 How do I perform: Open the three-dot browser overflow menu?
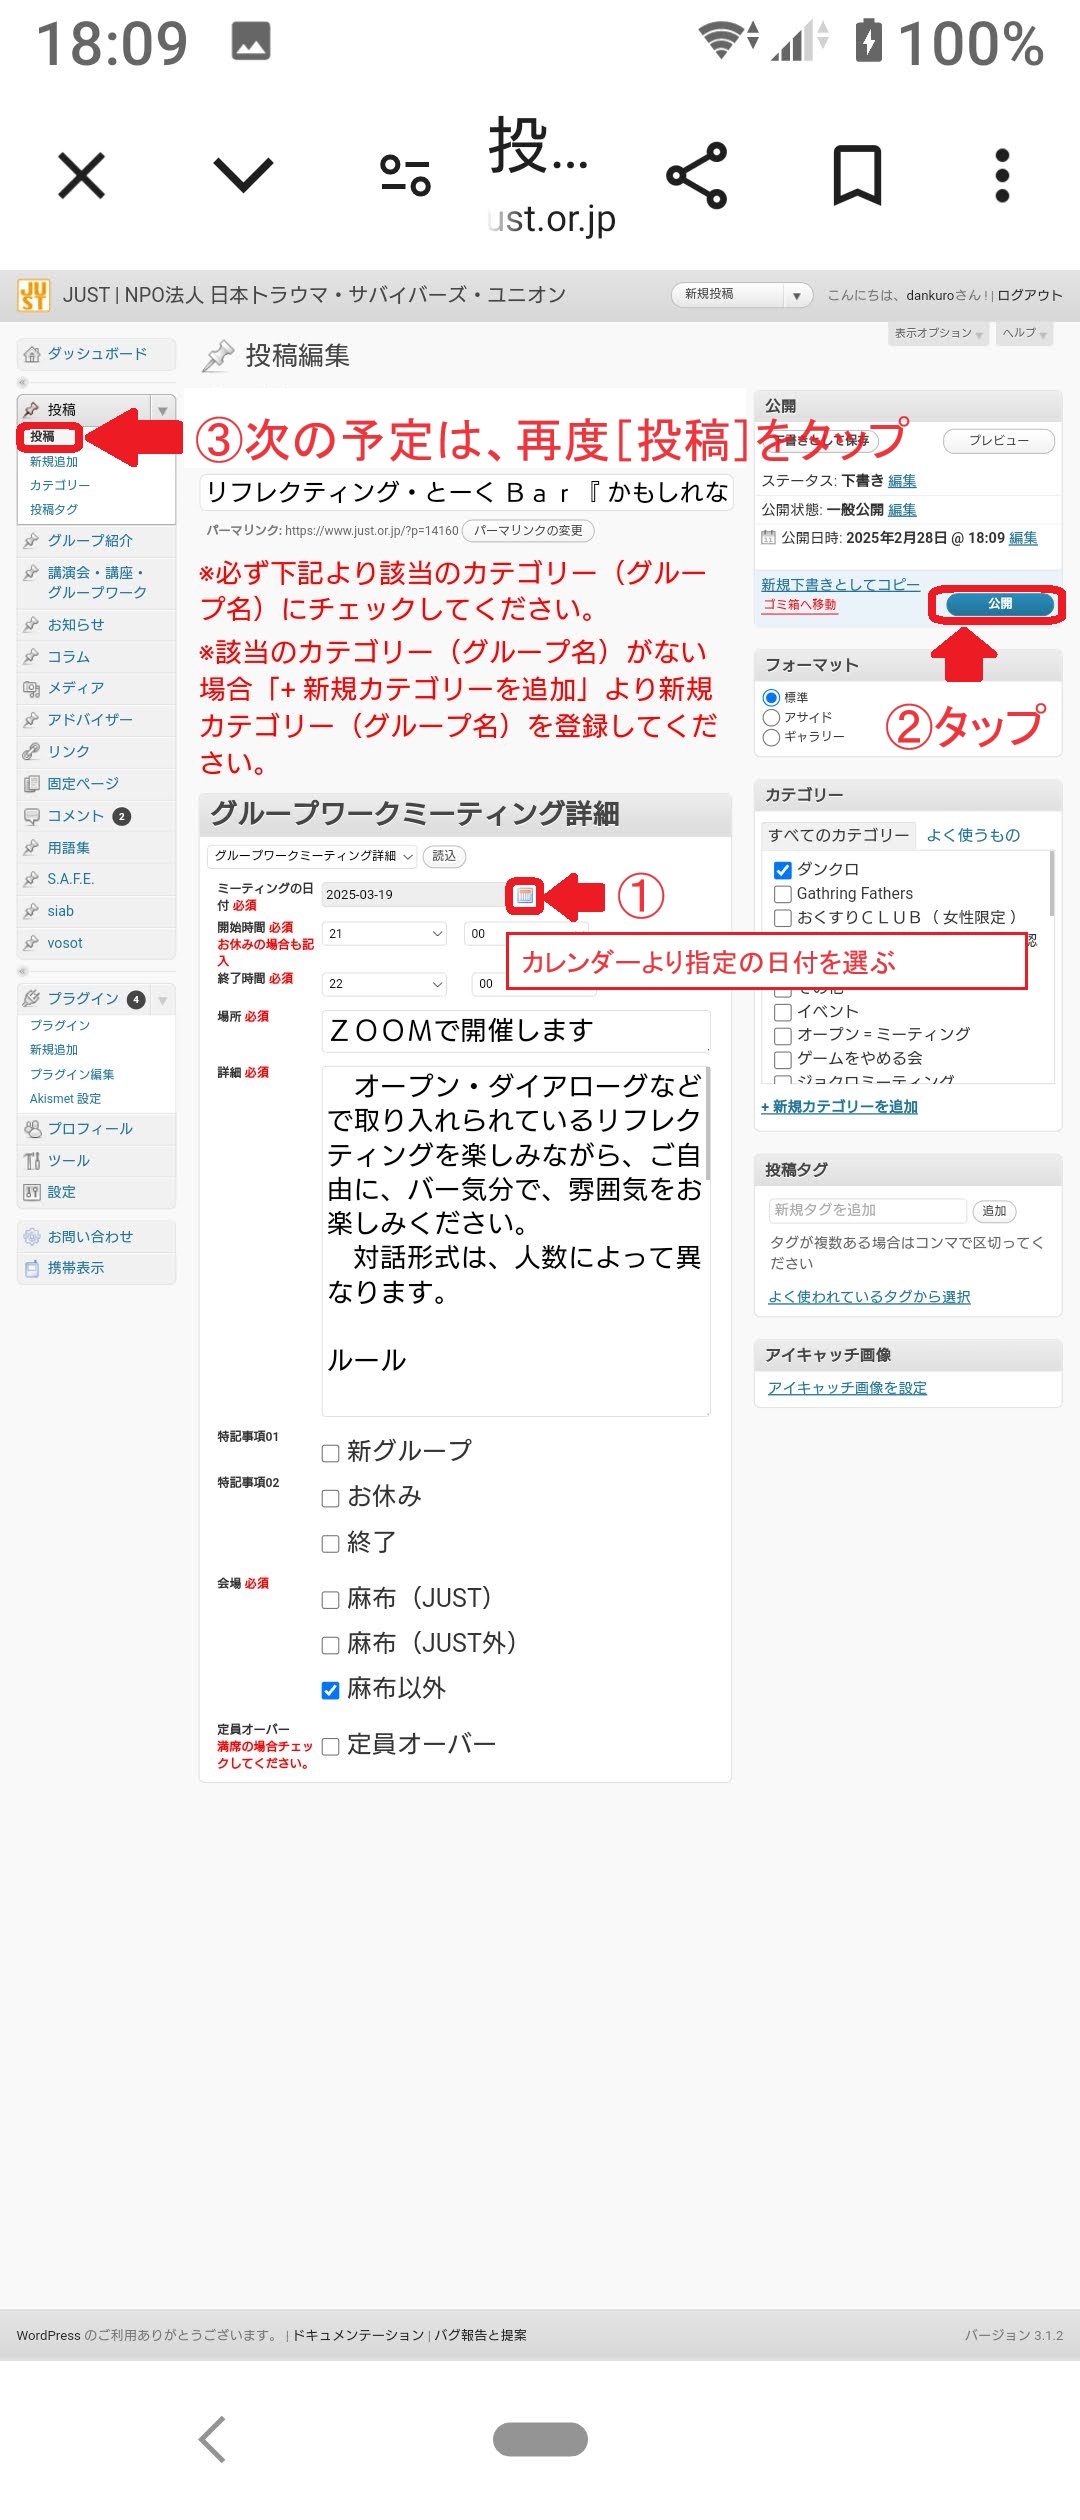coord(1002,176)
